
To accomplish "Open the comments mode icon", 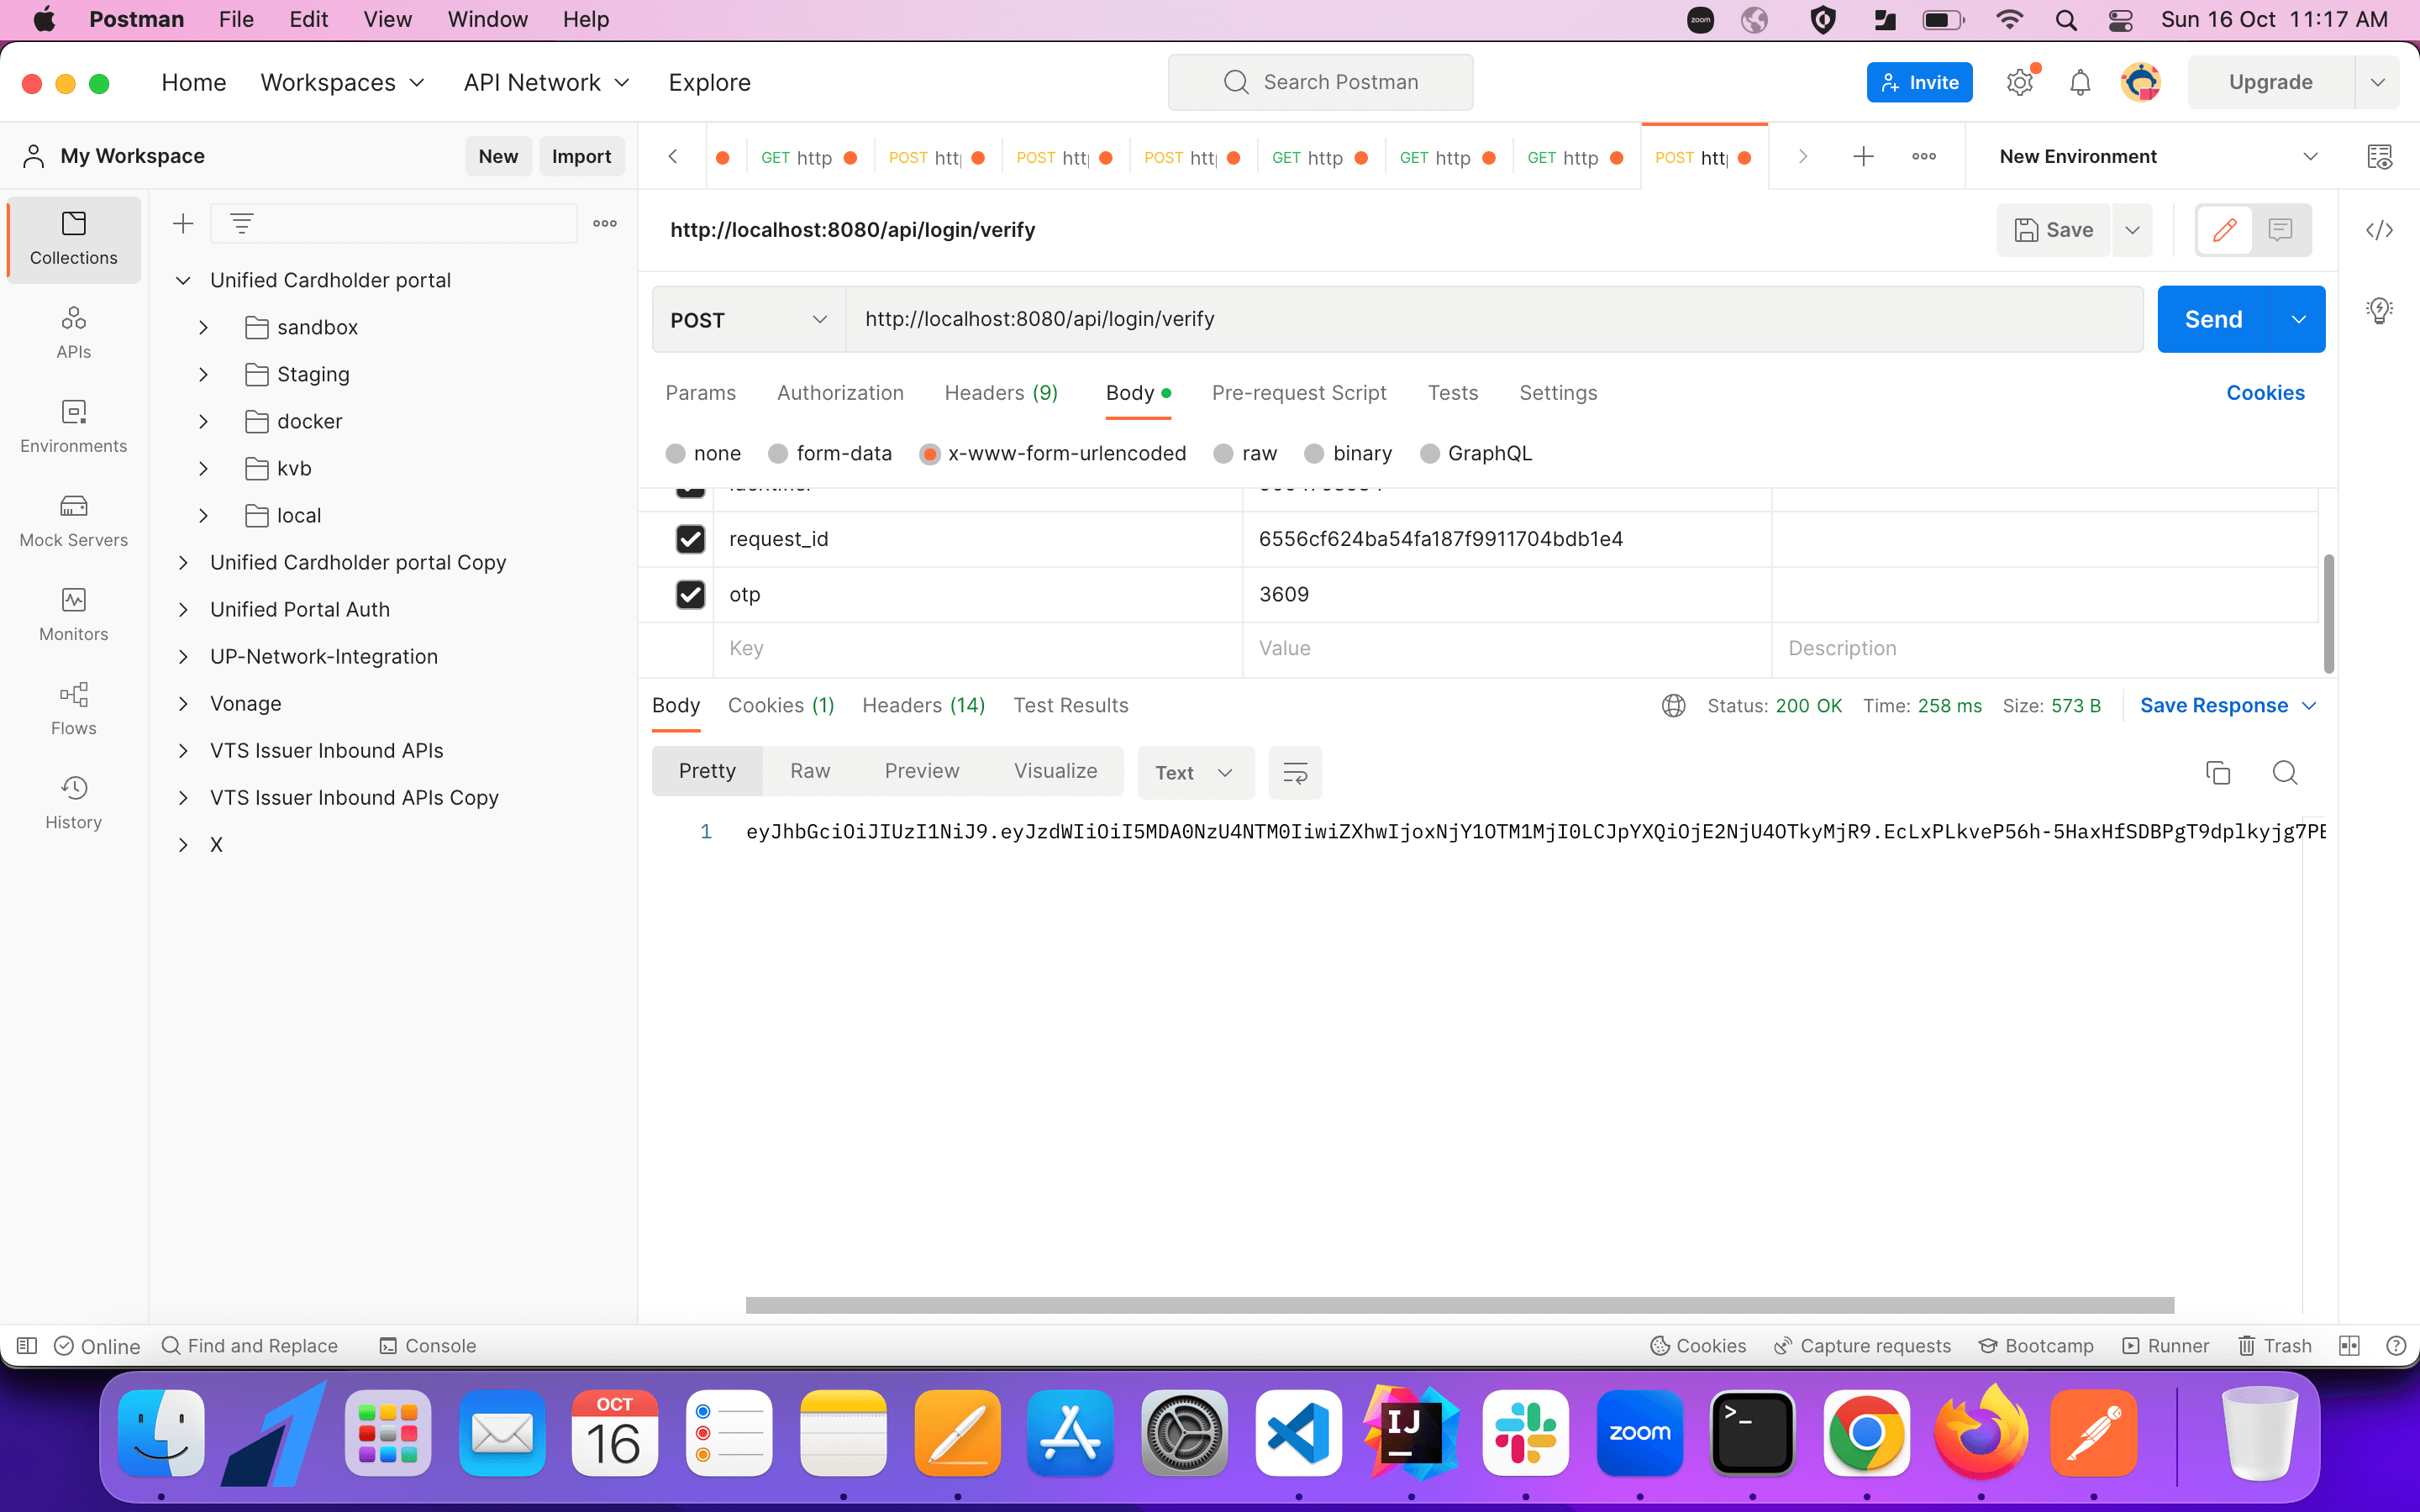I will coord(2281,230).
